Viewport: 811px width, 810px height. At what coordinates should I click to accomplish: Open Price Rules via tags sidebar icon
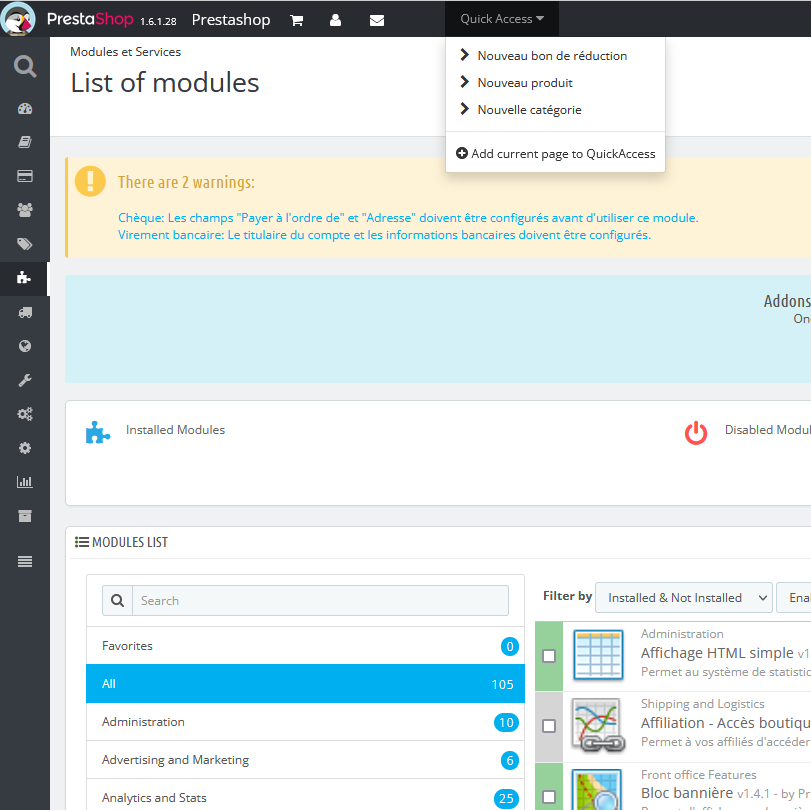25,244
